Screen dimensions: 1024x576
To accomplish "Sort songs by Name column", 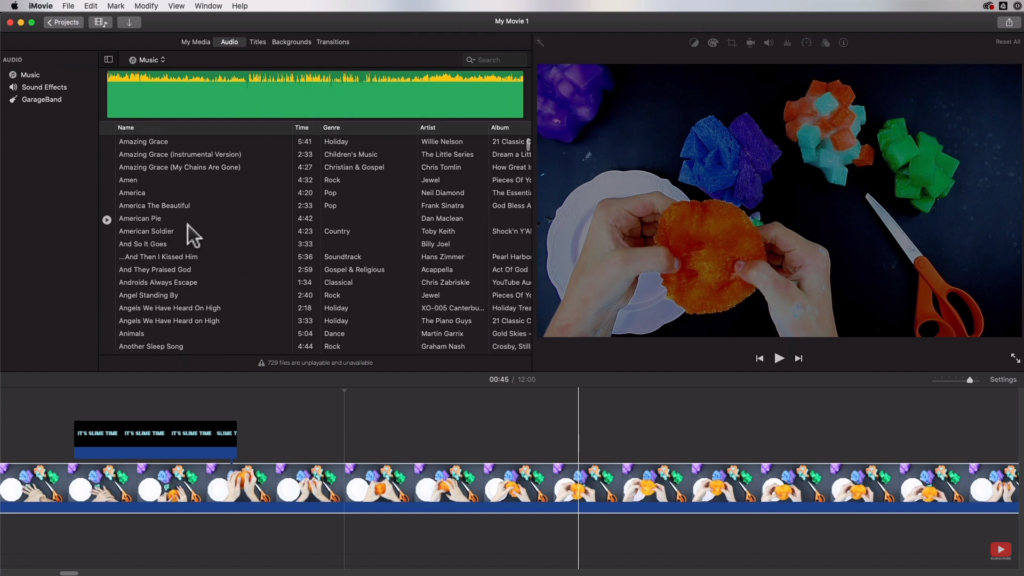I will pos(125,128).
